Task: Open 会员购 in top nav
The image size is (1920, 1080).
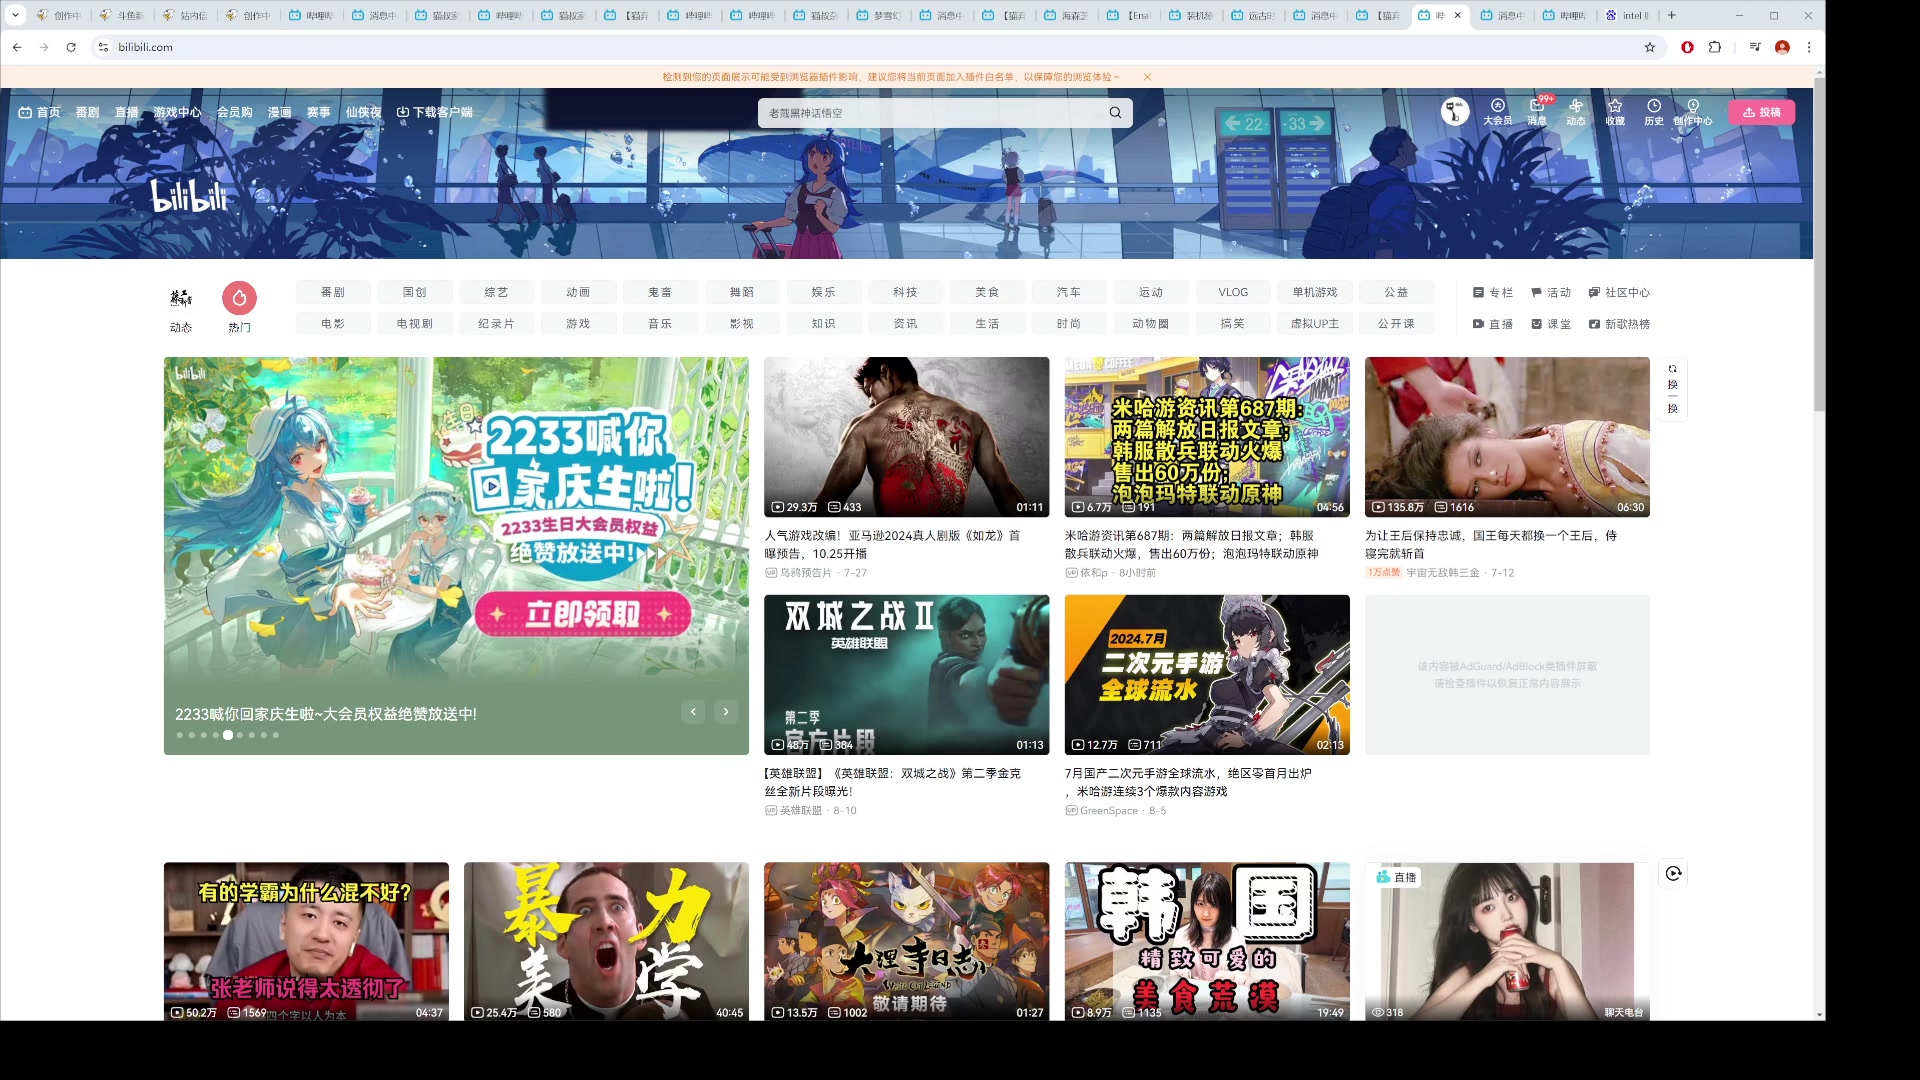Action: (234, 112)
